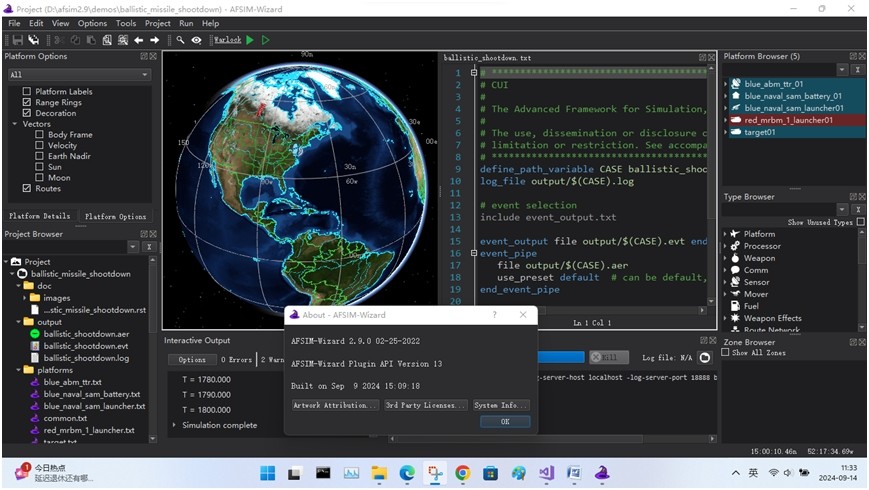Select red_mrbm_1_launcher01 in Platform Browser
The width and height of the screenshot is (869, 490).
788,120
